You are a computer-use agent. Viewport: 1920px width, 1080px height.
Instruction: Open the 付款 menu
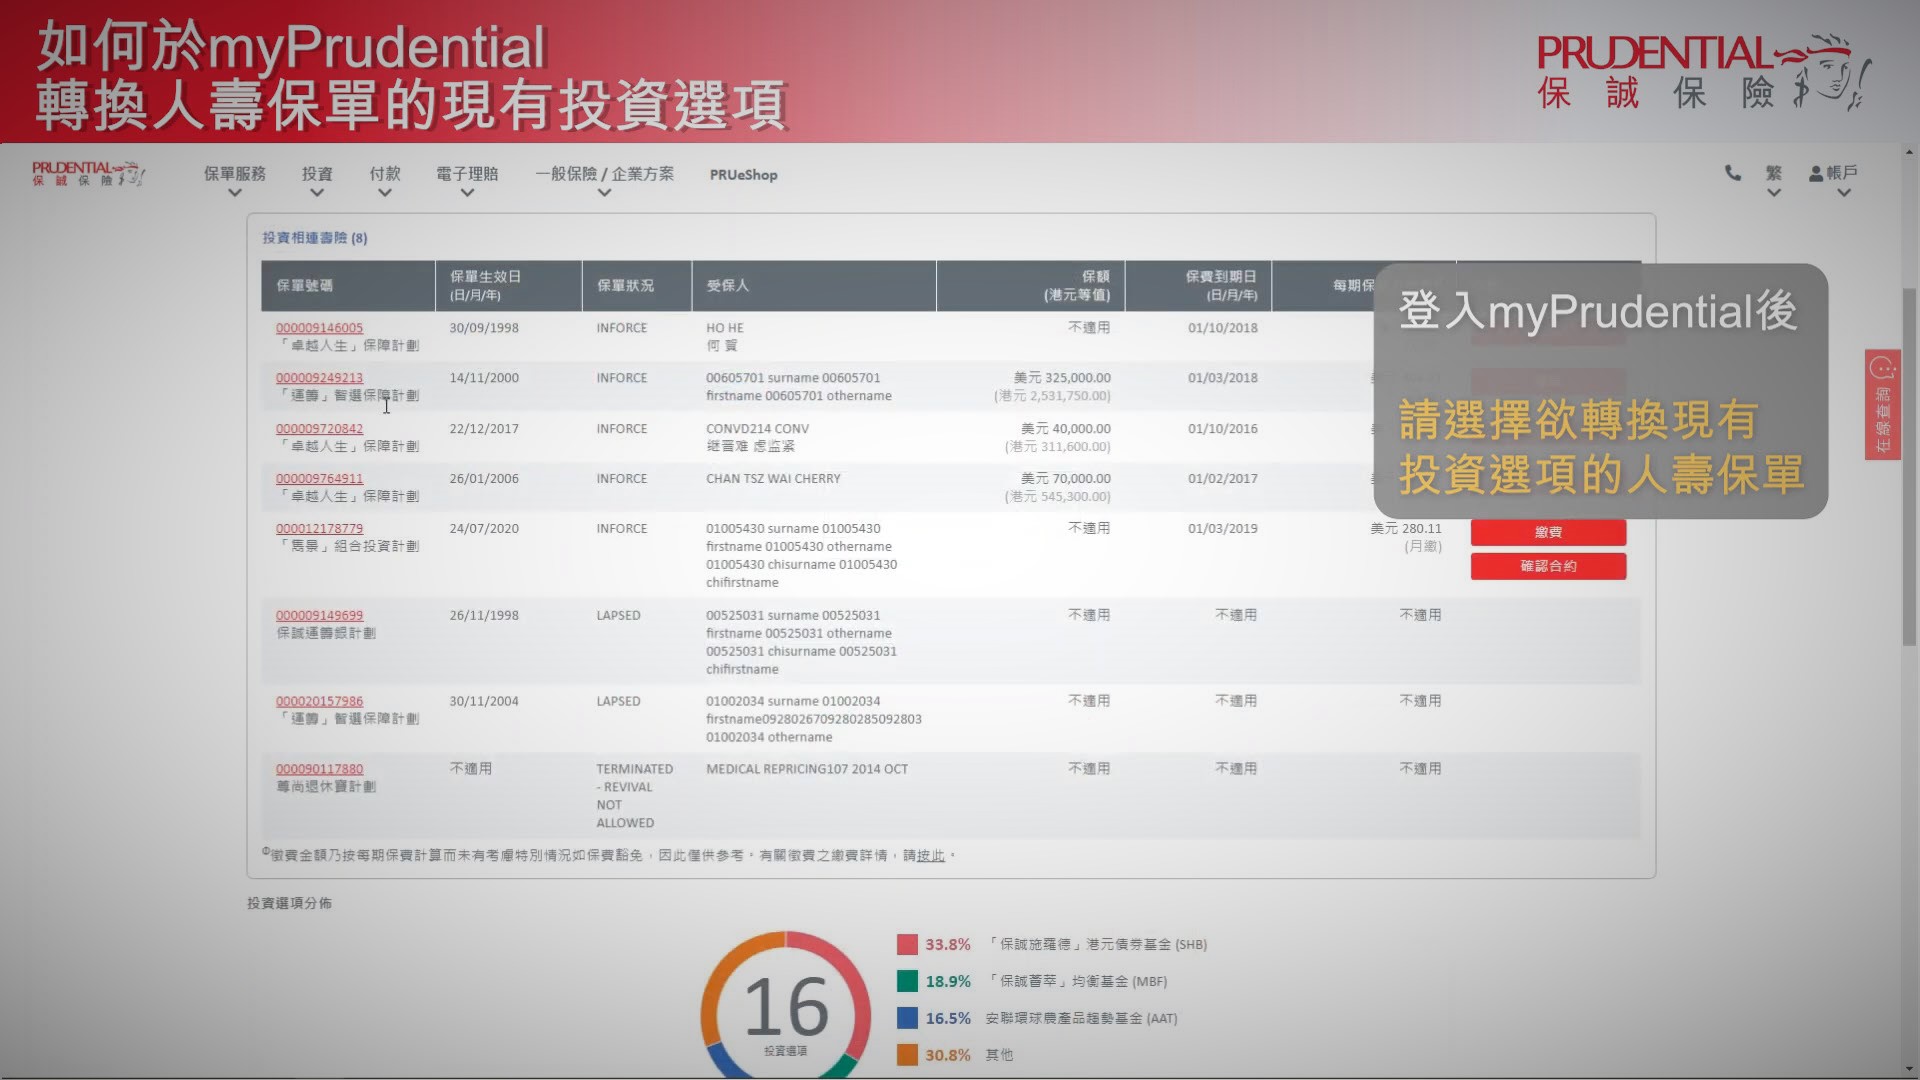[385, 174]
